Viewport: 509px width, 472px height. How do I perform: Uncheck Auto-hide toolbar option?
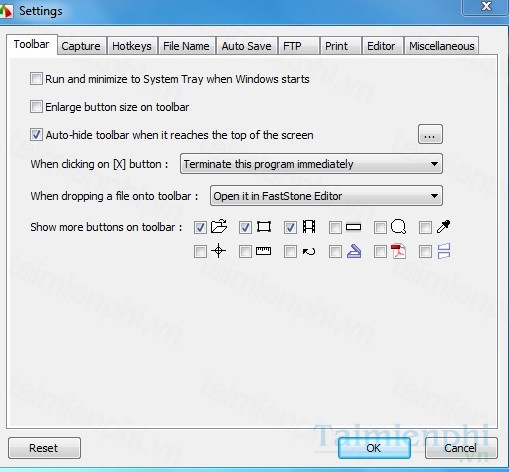point(36,135)
